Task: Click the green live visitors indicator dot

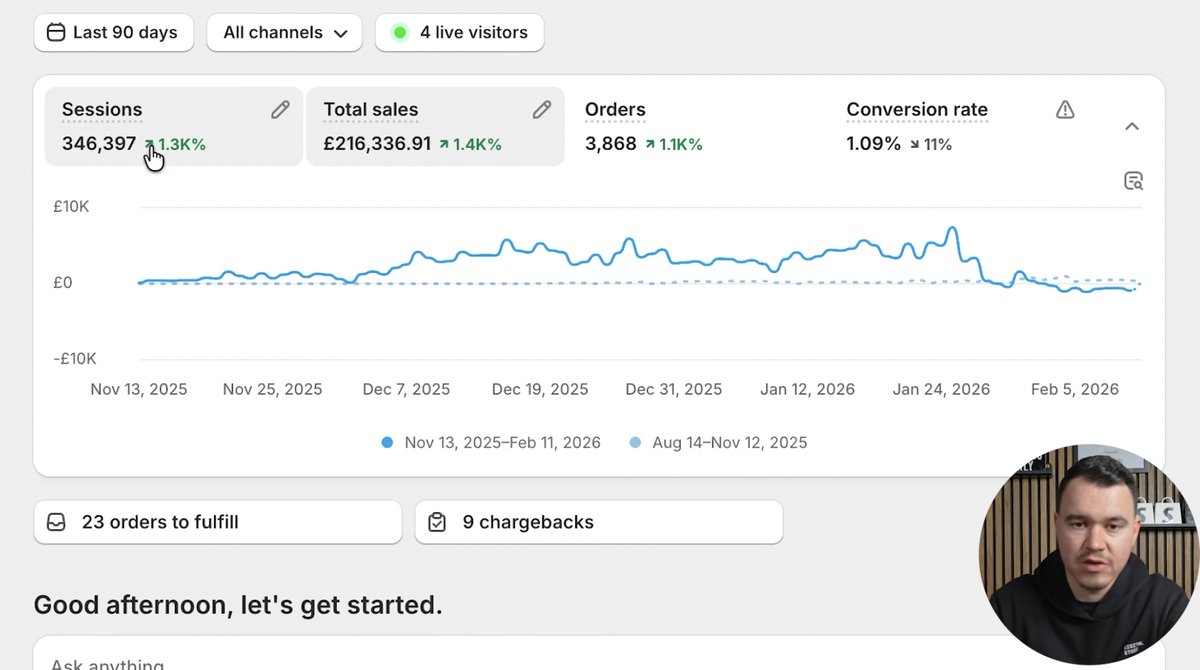Action: click(x=400, y=33)
